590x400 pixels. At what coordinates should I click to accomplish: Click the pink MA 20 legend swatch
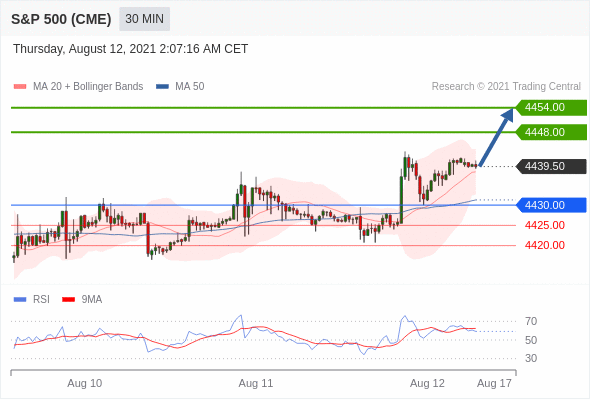pyautogui.click(x=20, y=87)
